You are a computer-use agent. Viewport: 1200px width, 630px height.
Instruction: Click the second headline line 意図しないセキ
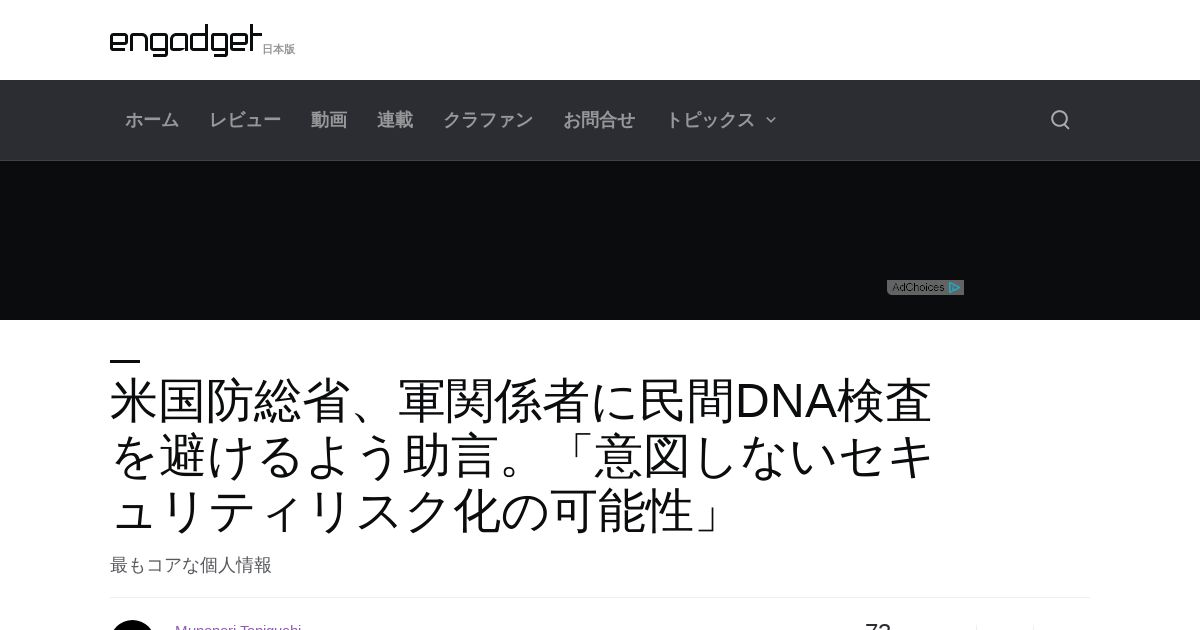coord(763,456)
